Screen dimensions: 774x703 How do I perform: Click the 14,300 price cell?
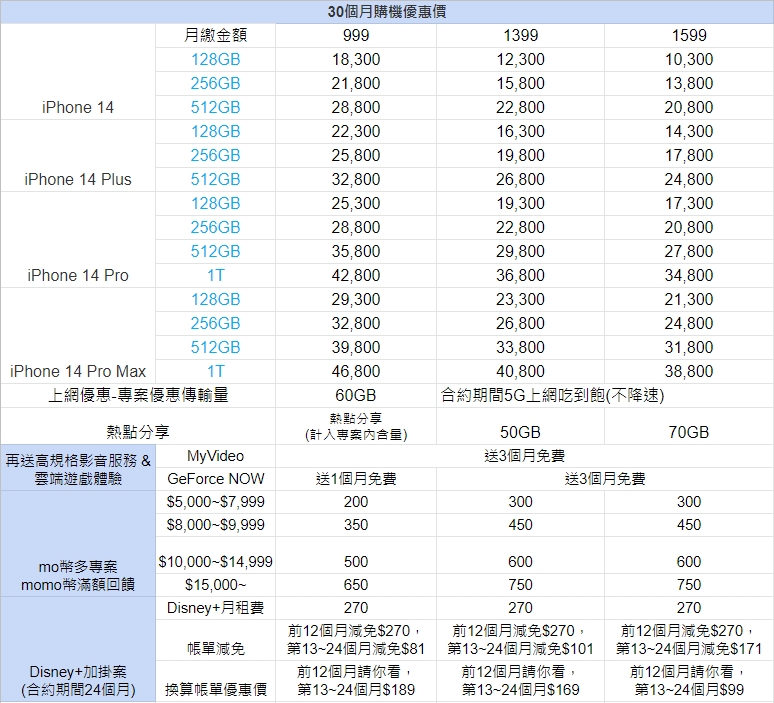[689, 132]
